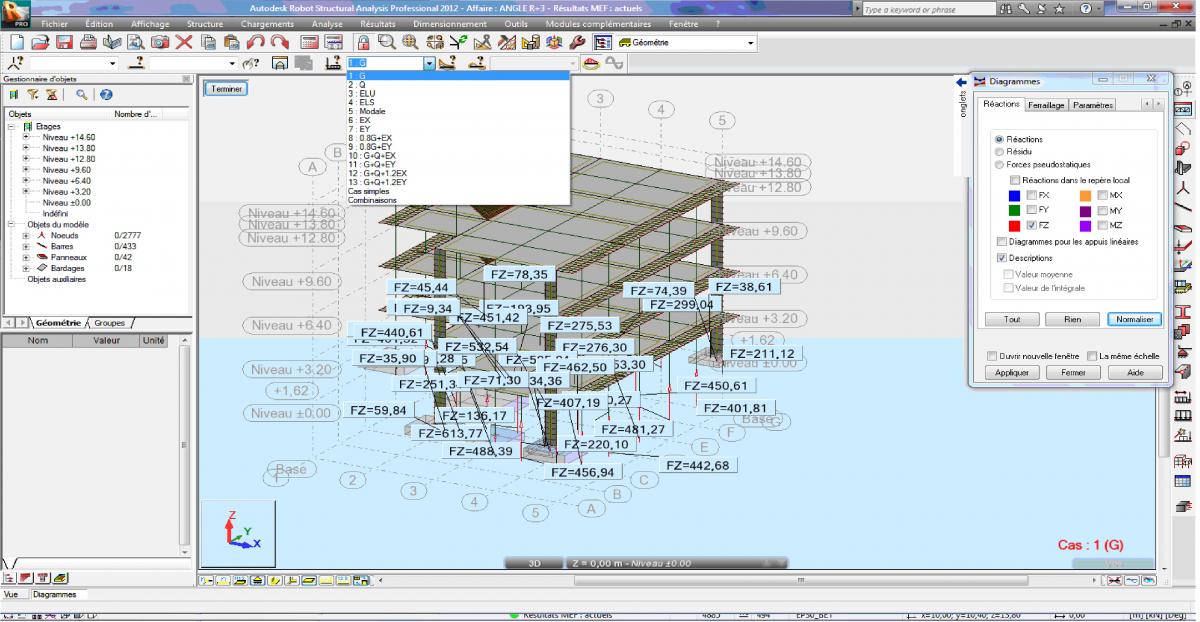Click the orange MX color swatch
This screenshot has width=1200, height=622.
(x=1085, y=195)
